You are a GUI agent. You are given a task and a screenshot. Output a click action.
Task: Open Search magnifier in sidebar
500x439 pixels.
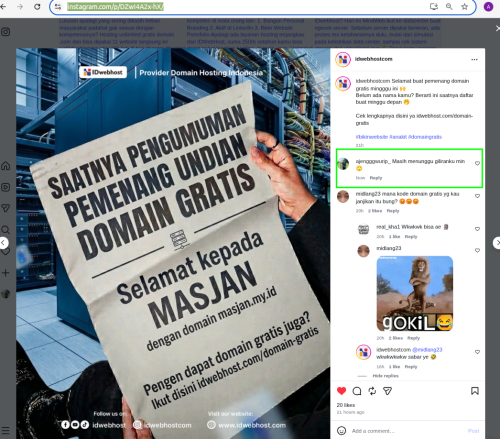click(5, 230)
